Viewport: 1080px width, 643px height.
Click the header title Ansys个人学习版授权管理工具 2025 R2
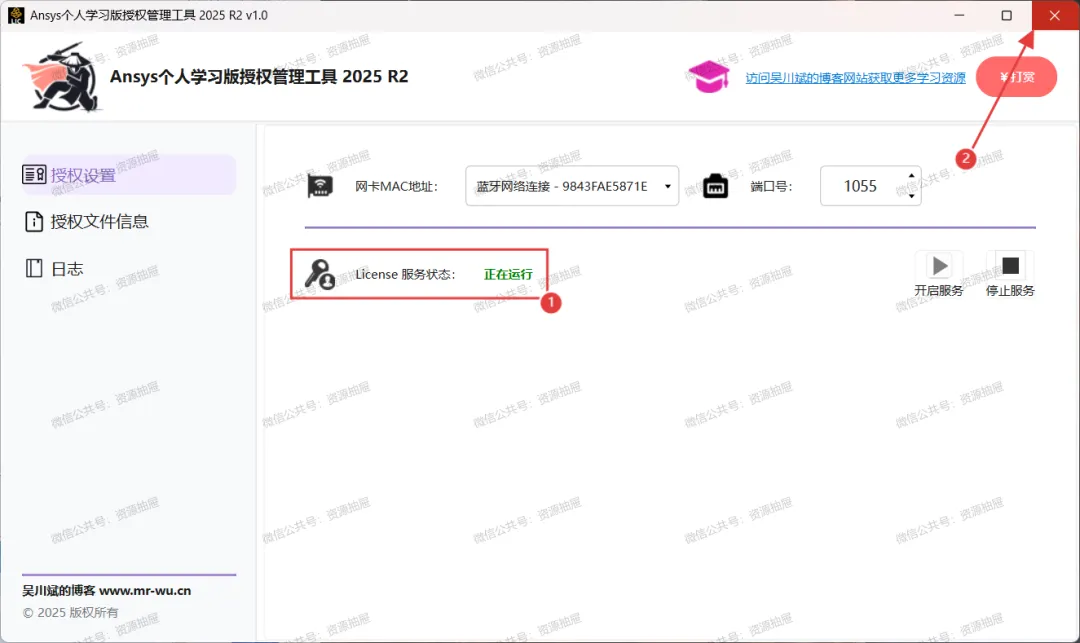(x=259, y=76)
